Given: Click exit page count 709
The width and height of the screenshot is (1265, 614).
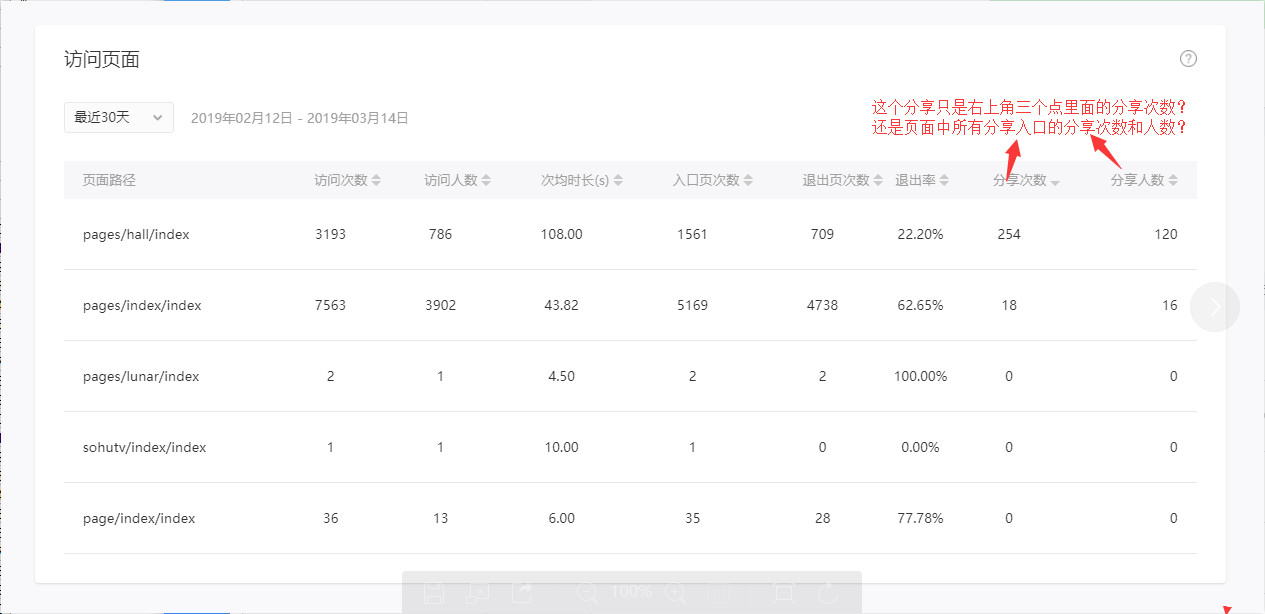Looking at the screenshot, I should pos(822,234).
